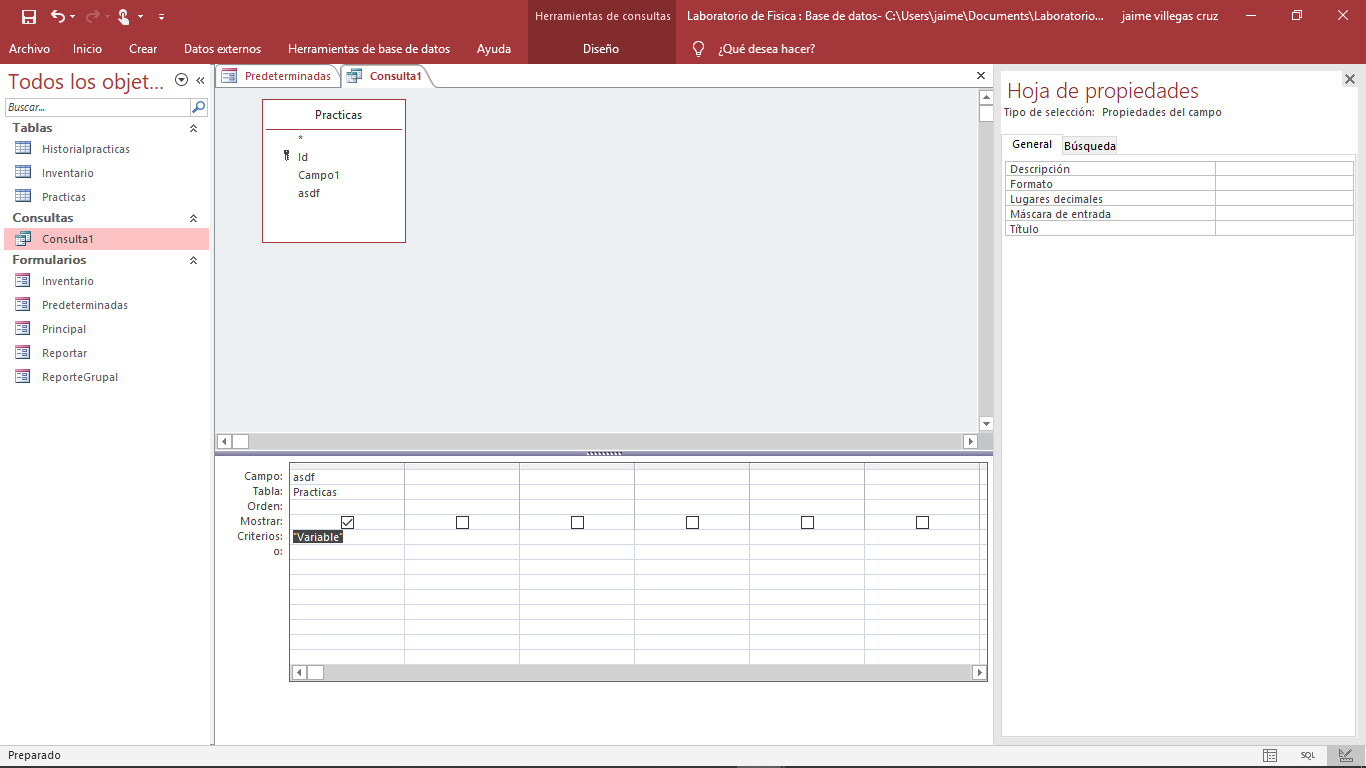Viewport: 1366px width, 768px height.
Task: Open Customize Quick Access Toolbar dropdown
Action: coord(162,17)
